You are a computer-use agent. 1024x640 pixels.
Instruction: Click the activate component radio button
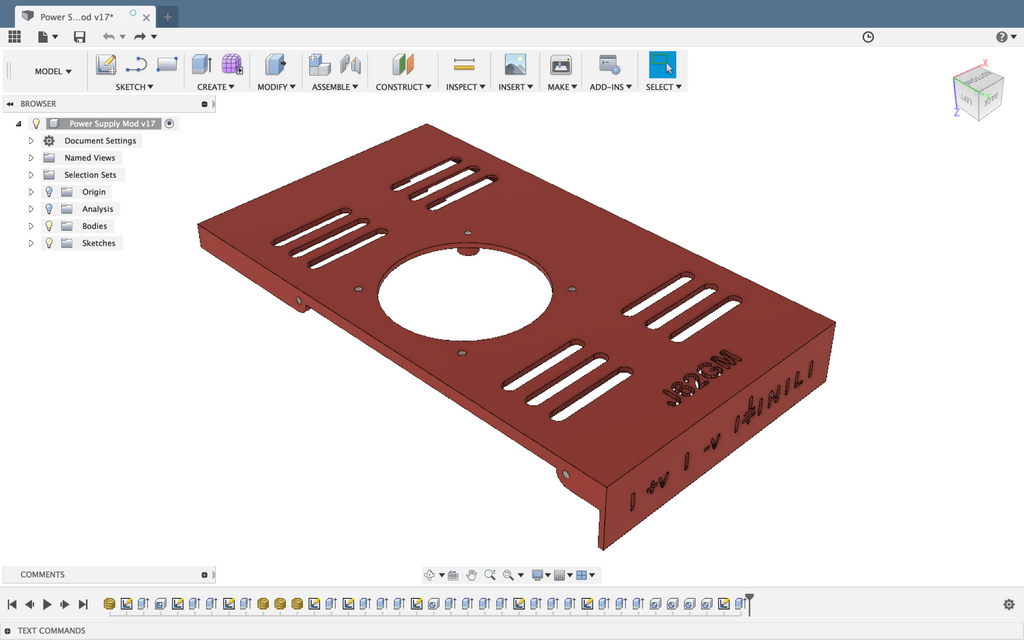click(x=169, y=123)
